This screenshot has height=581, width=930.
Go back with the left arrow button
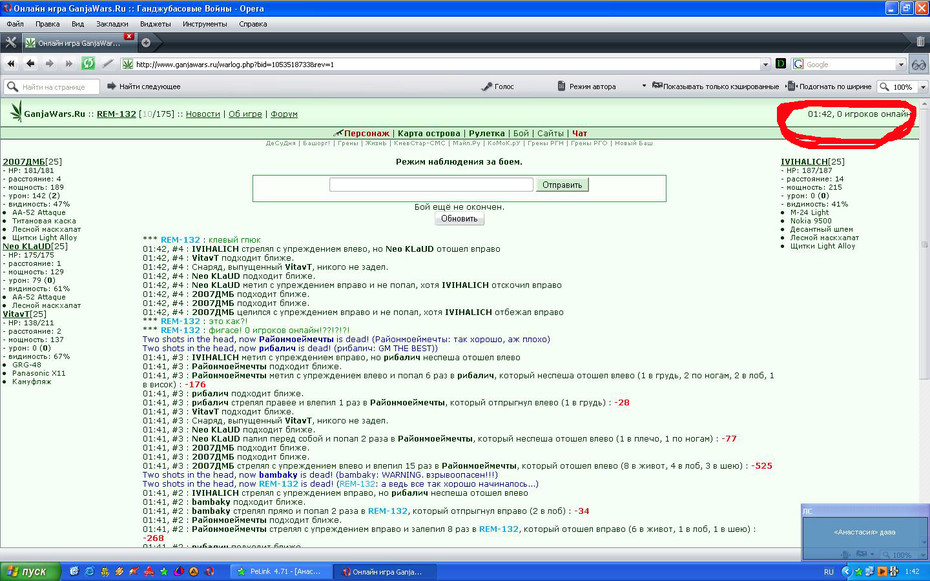pos(30,63)
